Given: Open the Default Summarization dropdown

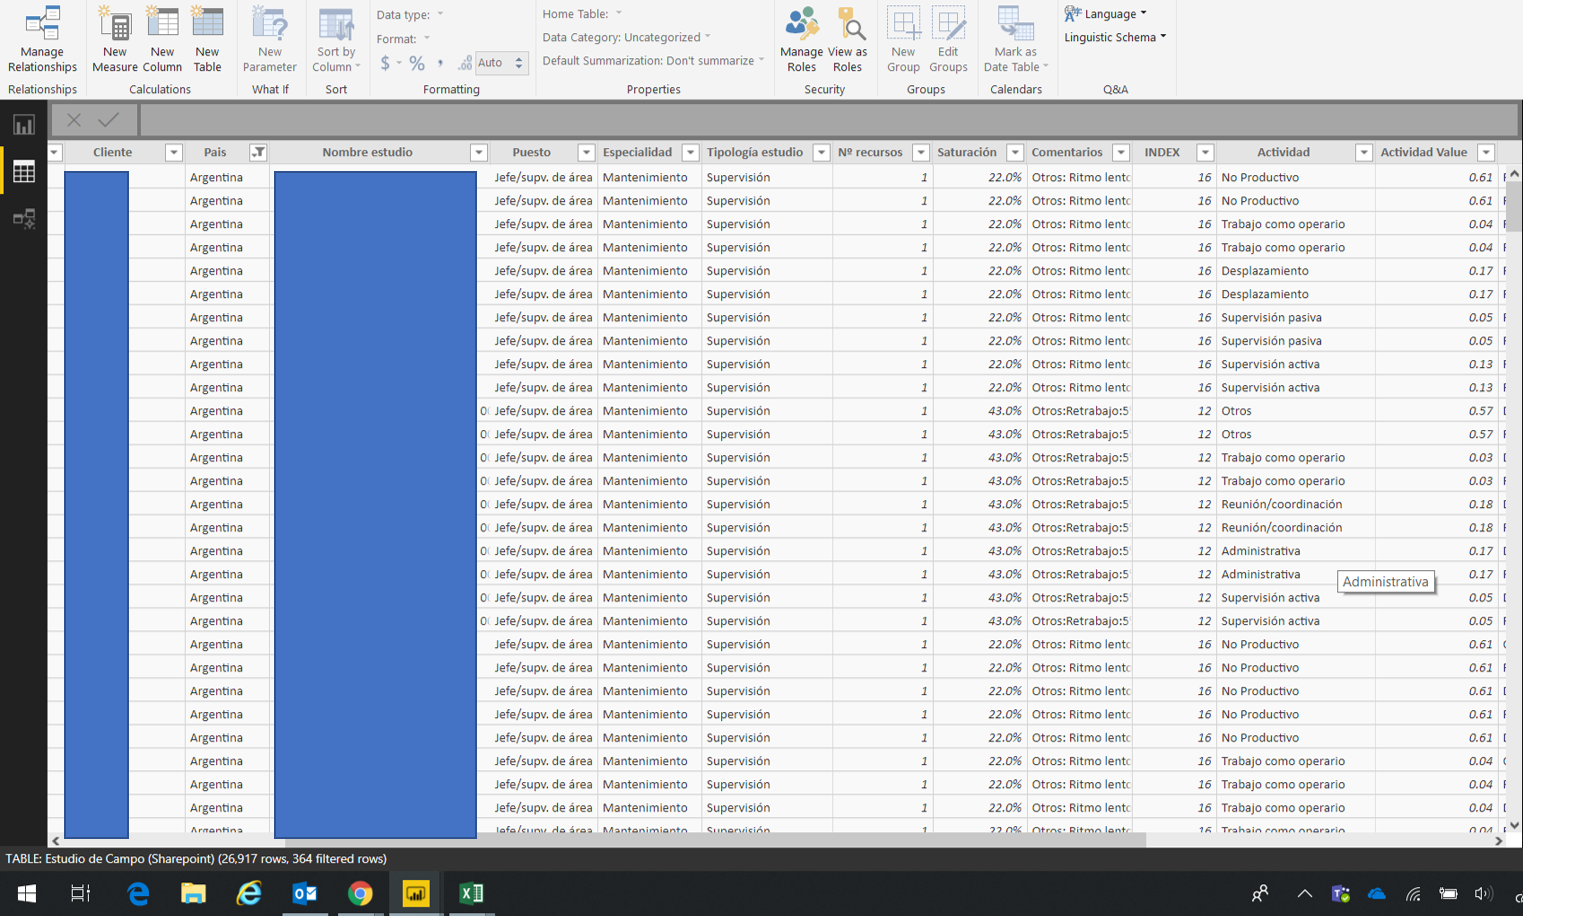Looking at the screenshot, I should 654,61.
